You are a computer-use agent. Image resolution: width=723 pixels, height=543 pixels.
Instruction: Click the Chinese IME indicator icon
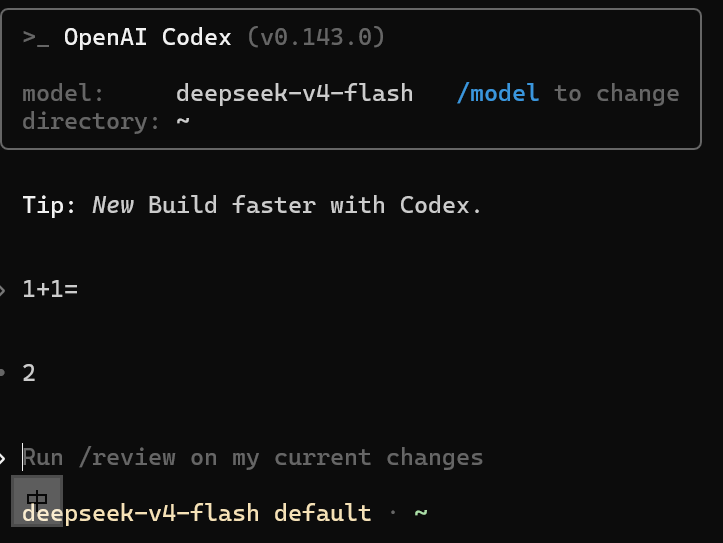(x=37, y=501)
